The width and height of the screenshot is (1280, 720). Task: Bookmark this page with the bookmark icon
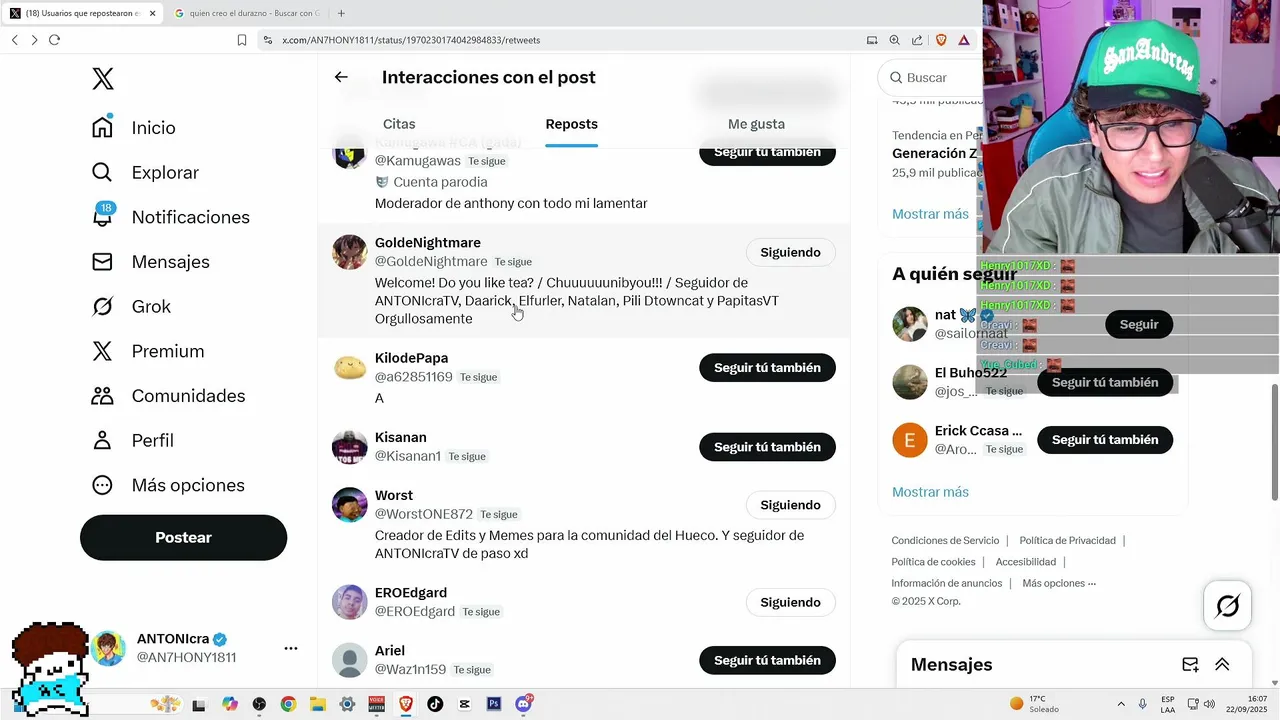242,40
